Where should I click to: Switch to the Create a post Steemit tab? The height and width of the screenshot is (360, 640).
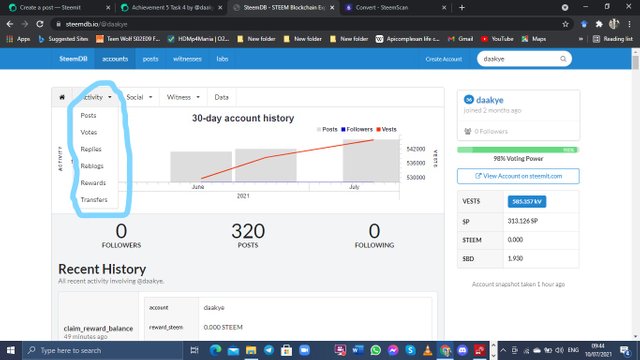(59, 7)
